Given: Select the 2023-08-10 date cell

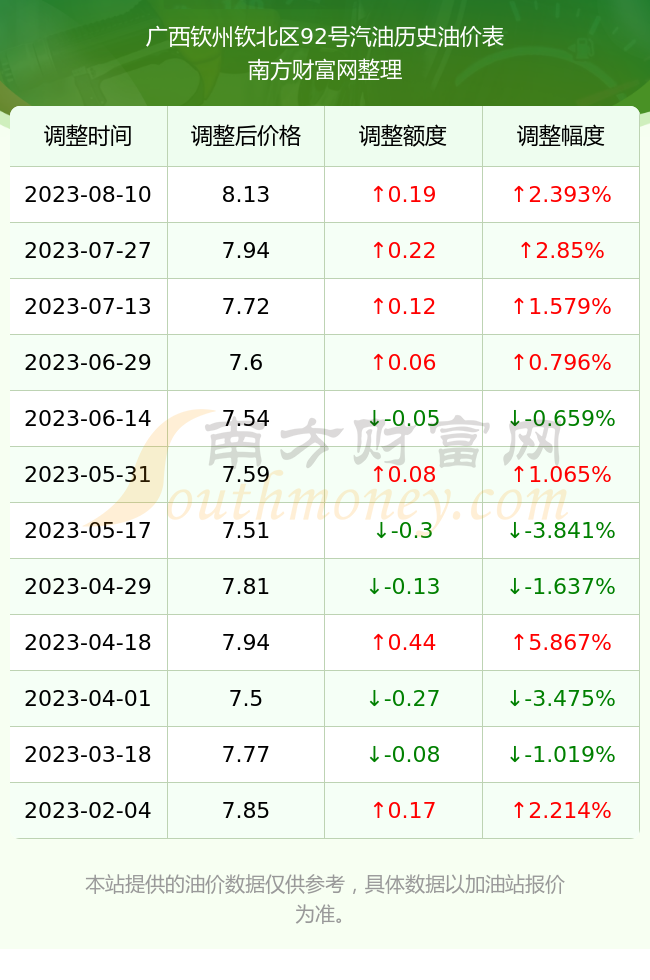Looking at the screenshot, I should 88,194.
